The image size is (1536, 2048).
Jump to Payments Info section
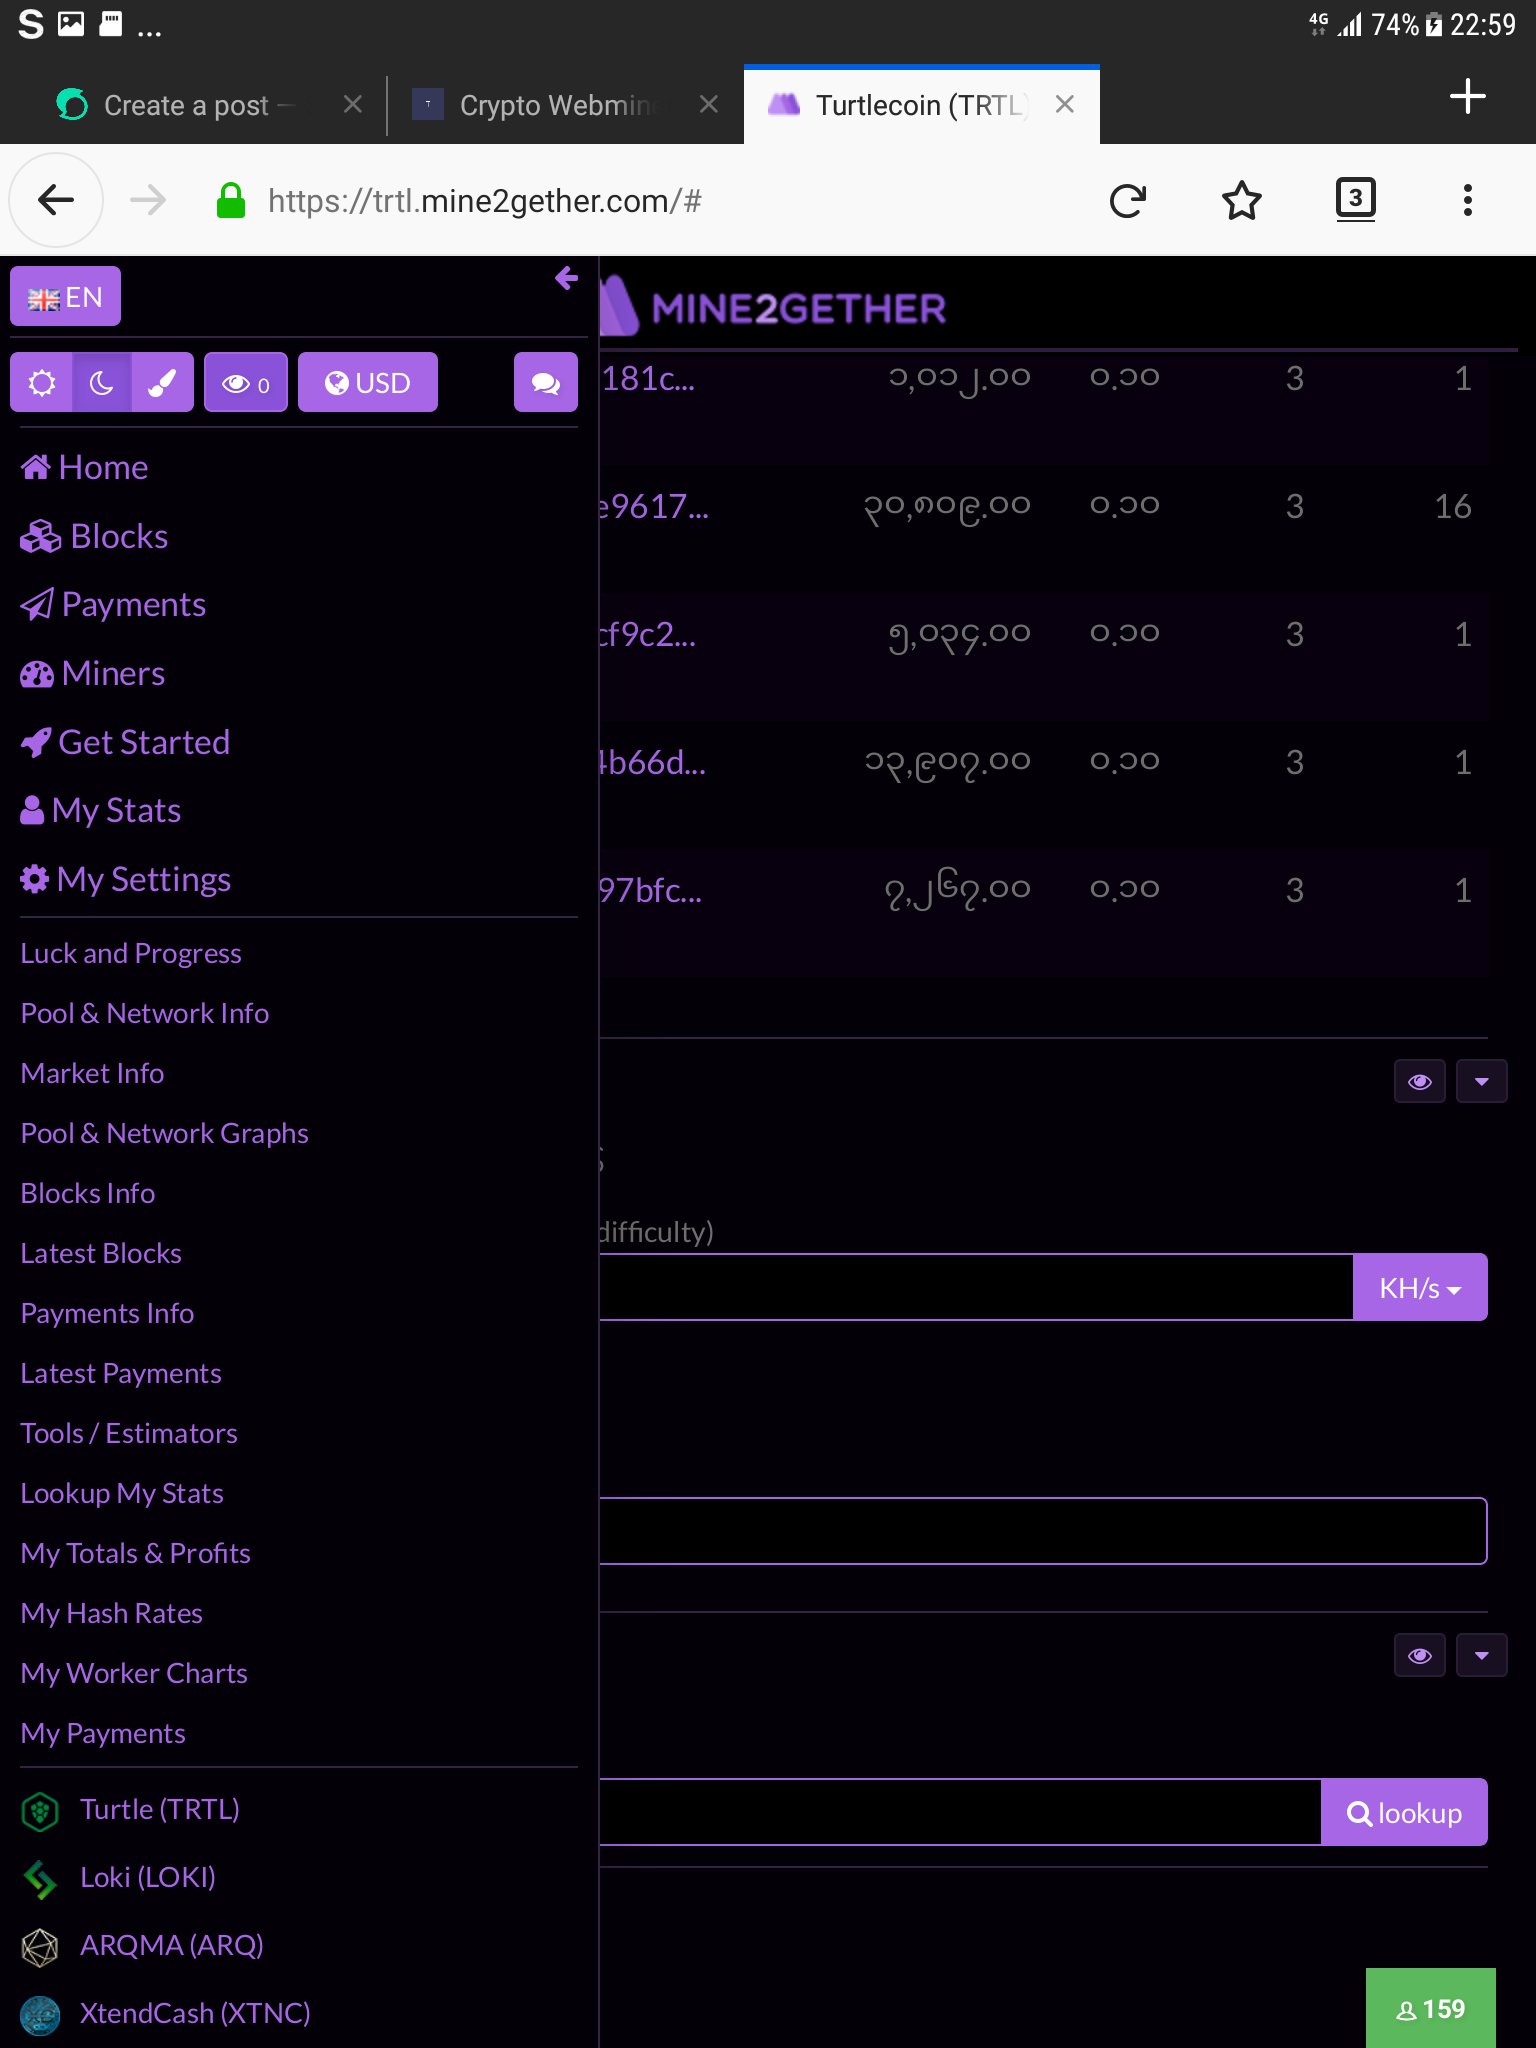[x=107, y=1313]
